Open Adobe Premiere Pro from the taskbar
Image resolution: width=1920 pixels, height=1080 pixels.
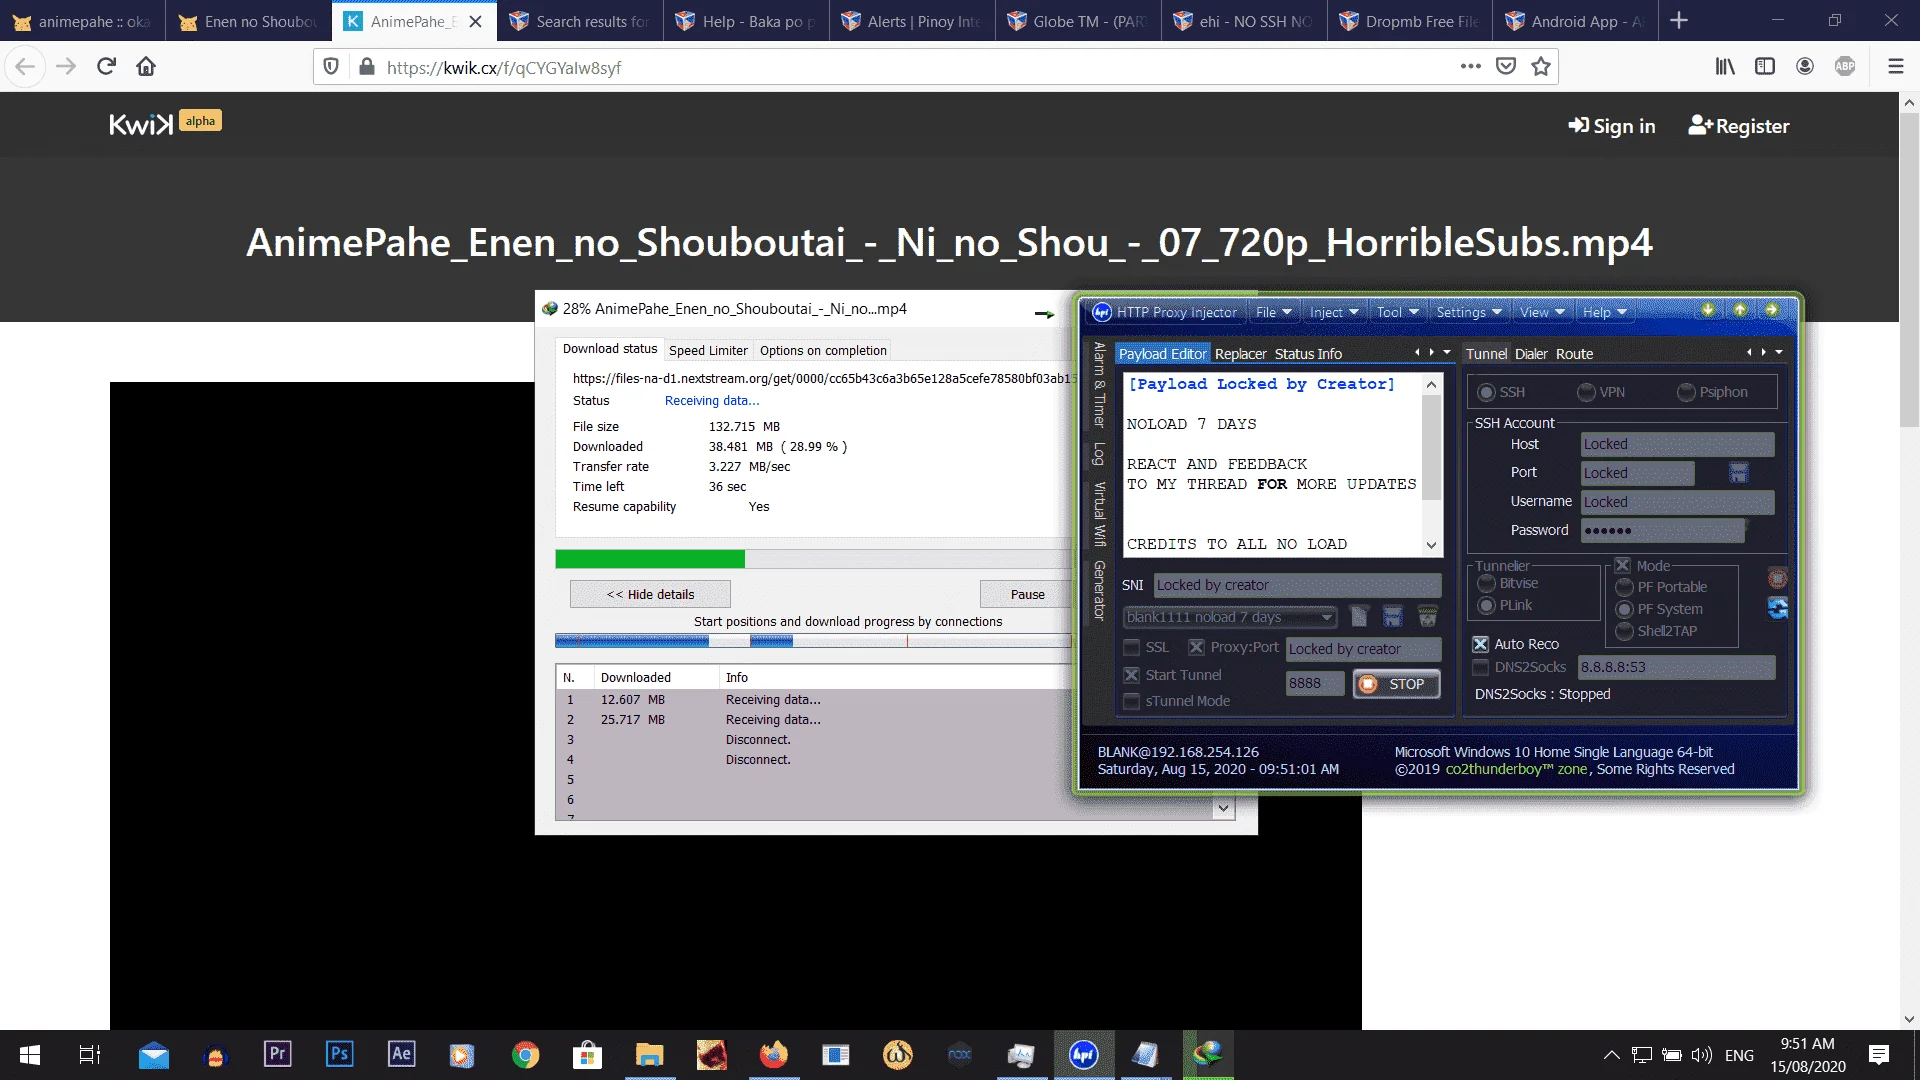coord(277,1054)
